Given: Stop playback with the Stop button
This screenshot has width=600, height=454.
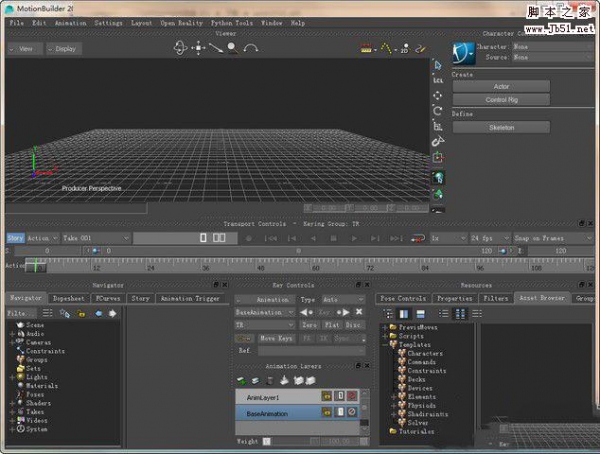Looking at the screenshot, I should [x=333, y=238].
